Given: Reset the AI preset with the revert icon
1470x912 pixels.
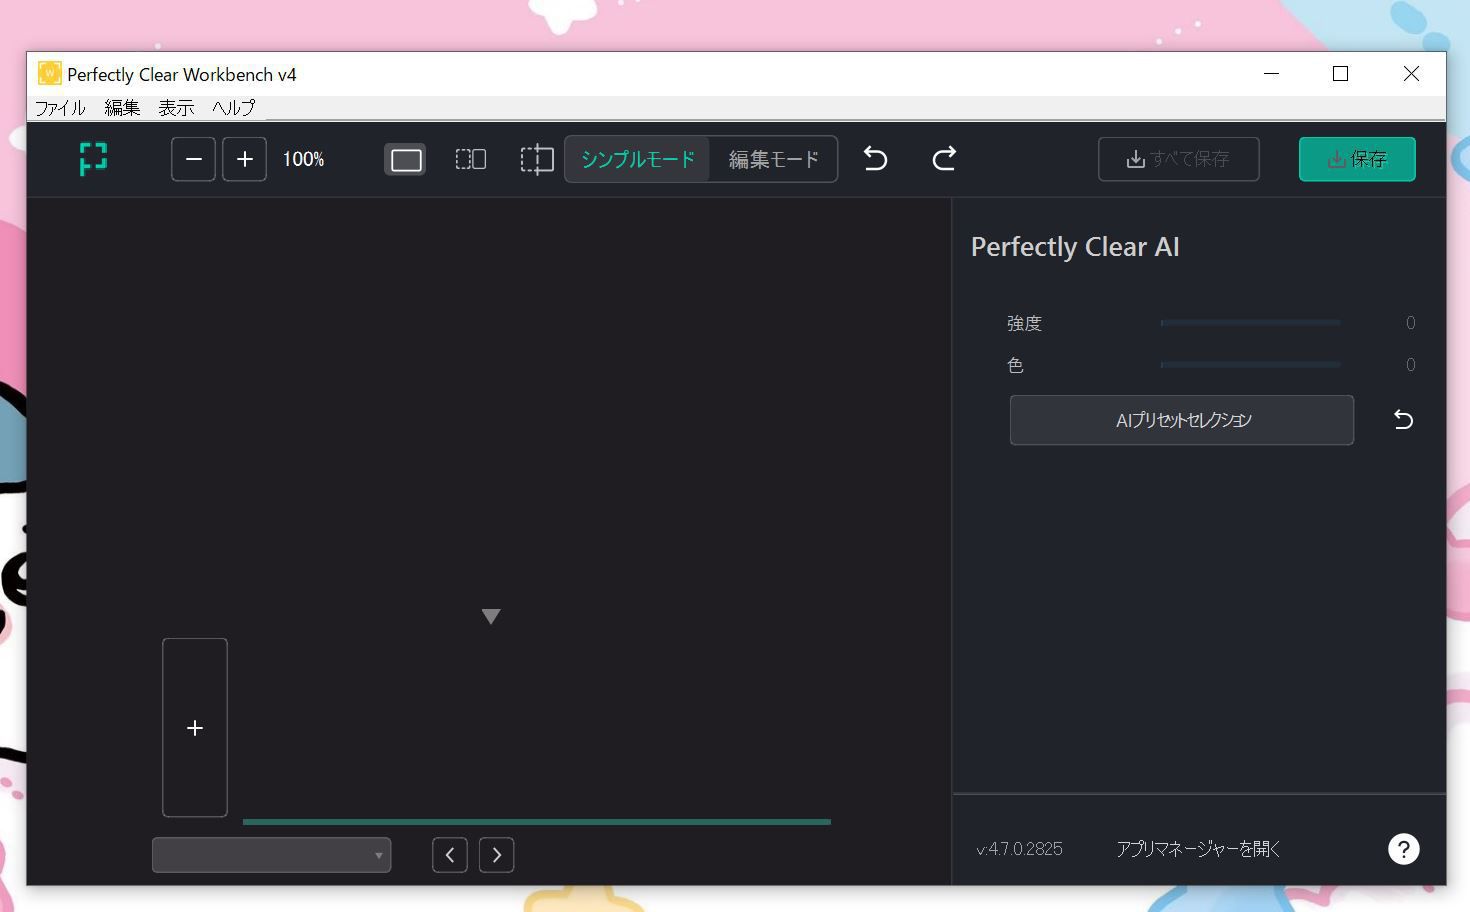Looking at the screenshot, I should (x=1403, y=420).
